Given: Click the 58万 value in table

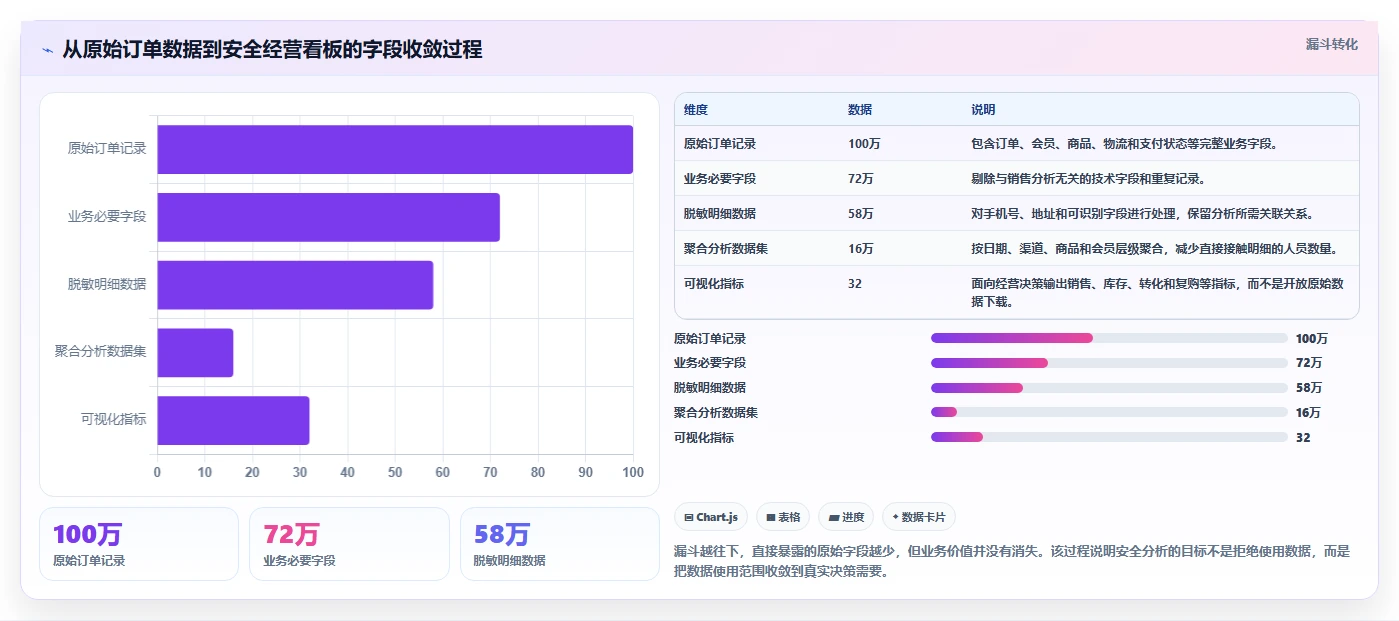Looking at the screenshot, I should tap(861, 214).
